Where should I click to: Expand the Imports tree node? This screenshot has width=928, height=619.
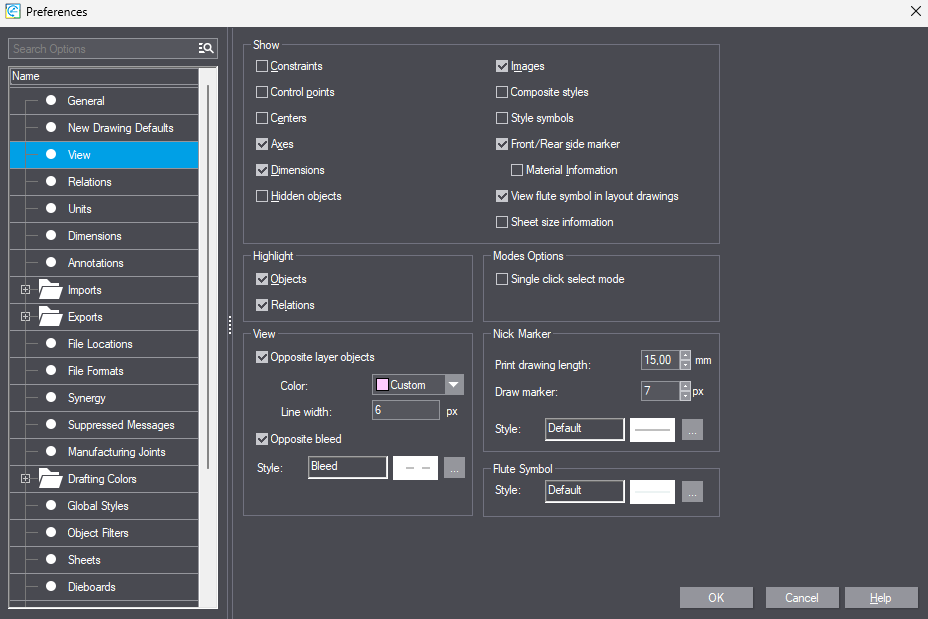25,290
